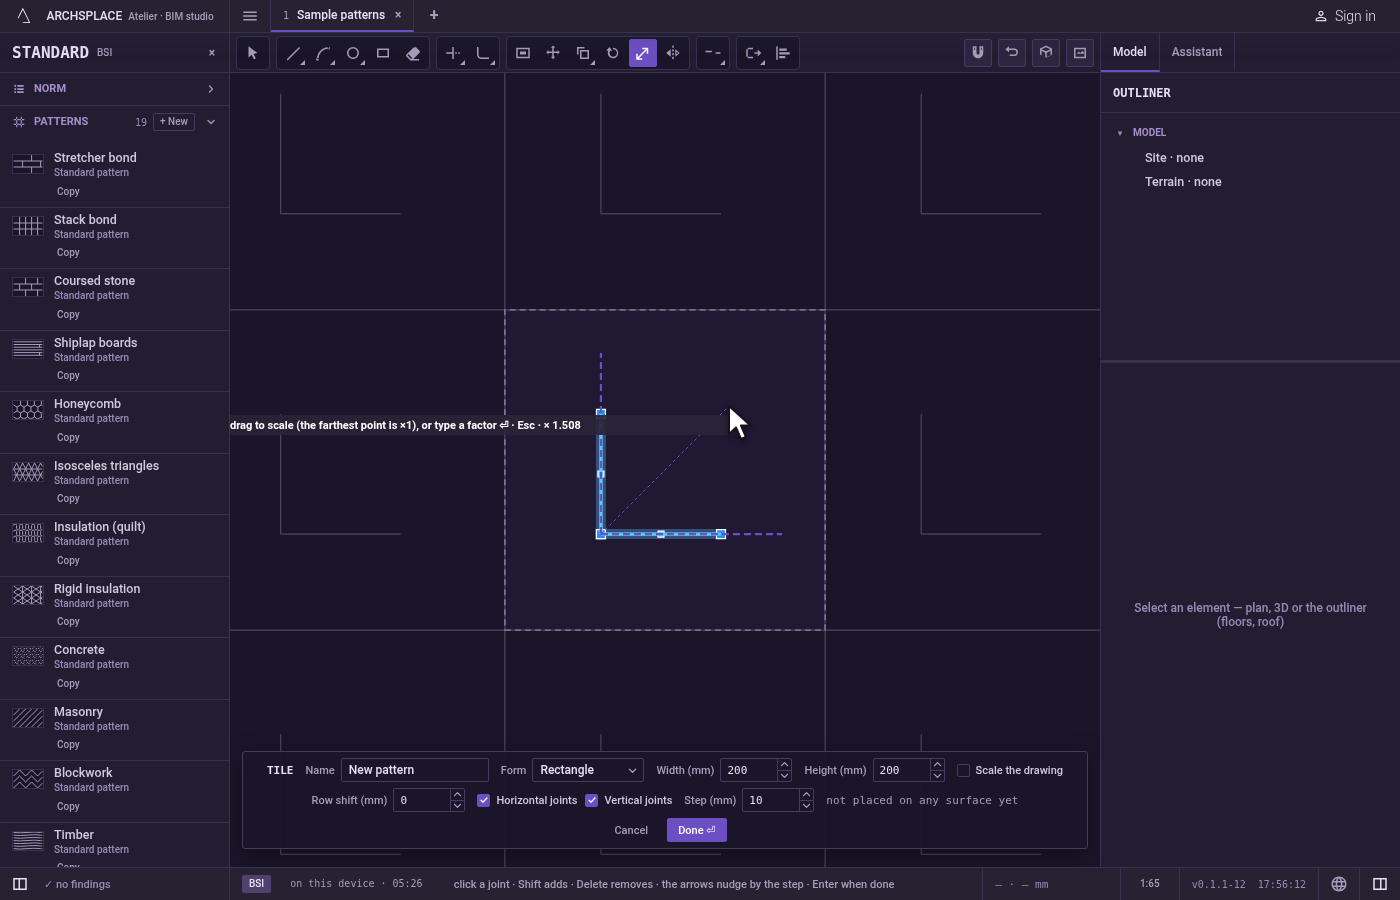The height and width of the screenshot is (900, 1400).
Task: Expand the NORM section chevron
Action: [211, 89]
